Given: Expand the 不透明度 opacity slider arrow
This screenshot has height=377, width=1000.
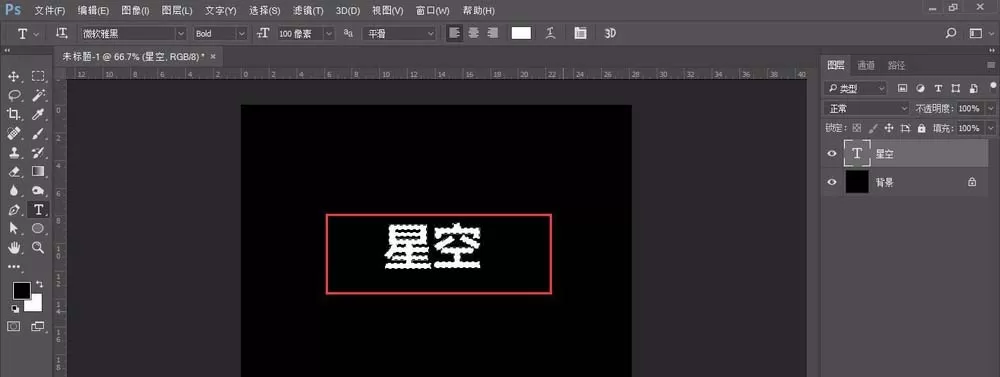Looking at the screenshot, I should (990, 108).
